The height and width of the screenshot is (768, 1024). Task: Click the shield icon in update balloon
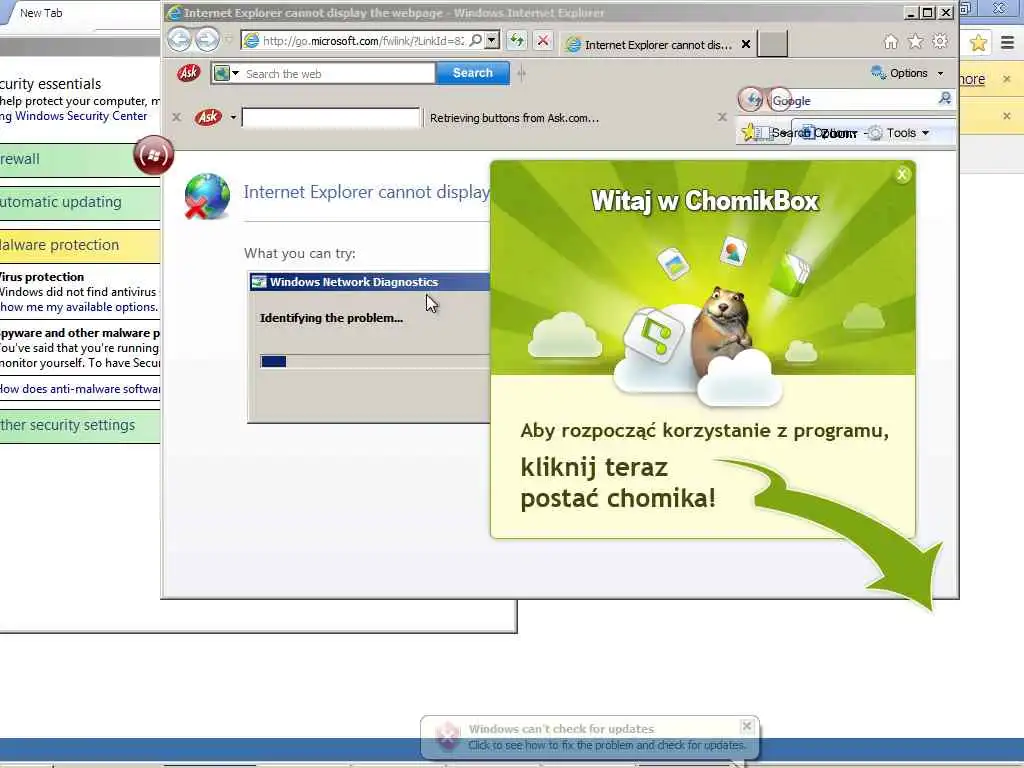click(x=448, y=737)
